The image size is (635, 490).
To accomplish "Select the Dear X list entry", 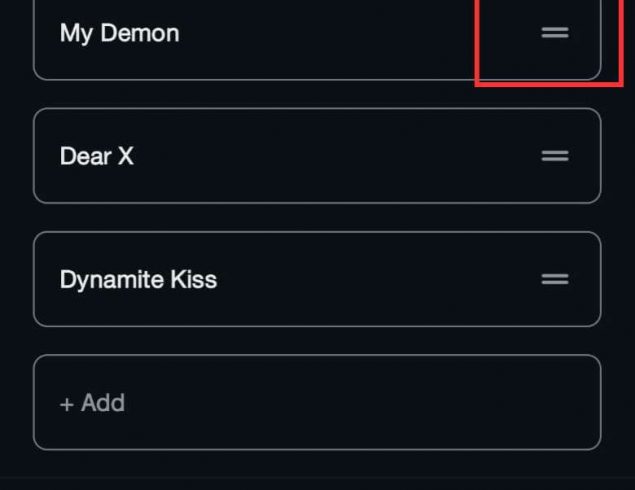I will tap(300, 156).
